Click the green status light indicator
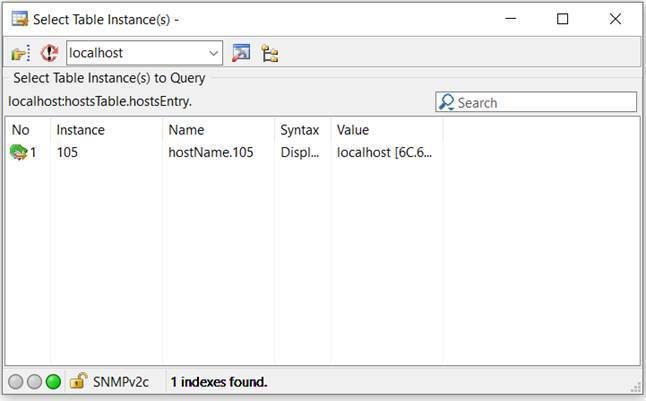The image size is (646, 401). pos(53,381)
